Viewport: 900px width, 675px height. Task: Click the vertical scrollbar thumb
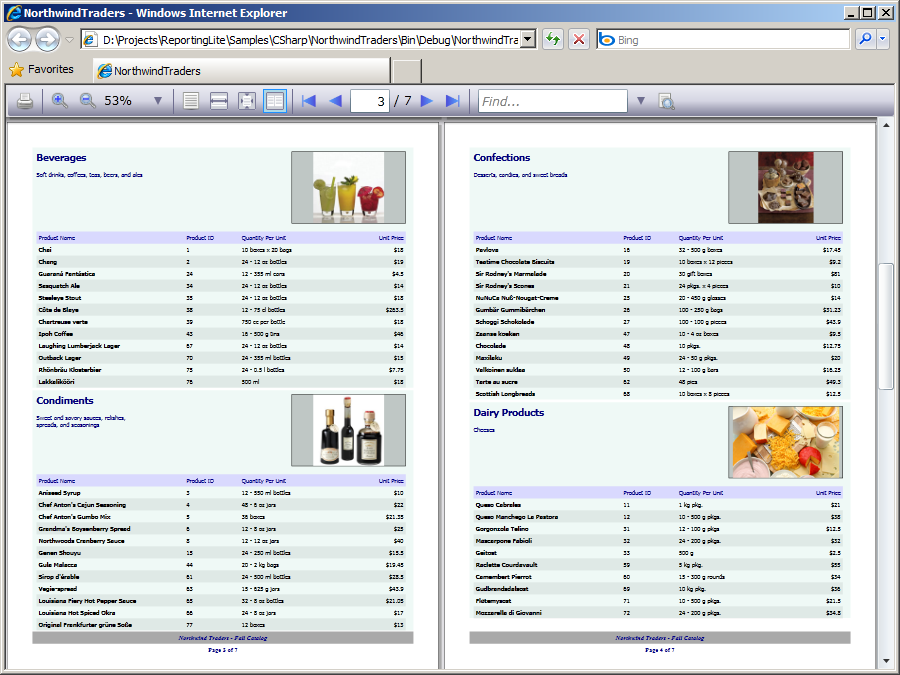point(886,326)
